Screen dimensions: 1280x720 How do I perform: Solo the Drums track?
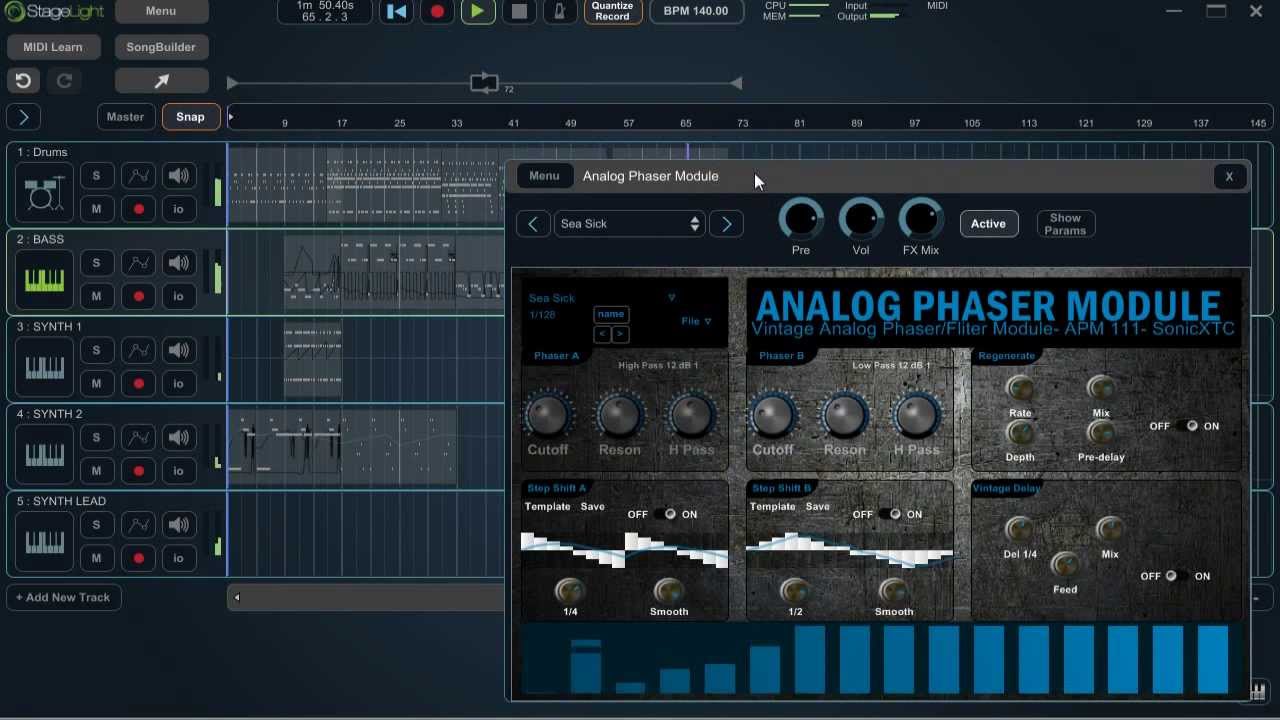coord(96,176)
